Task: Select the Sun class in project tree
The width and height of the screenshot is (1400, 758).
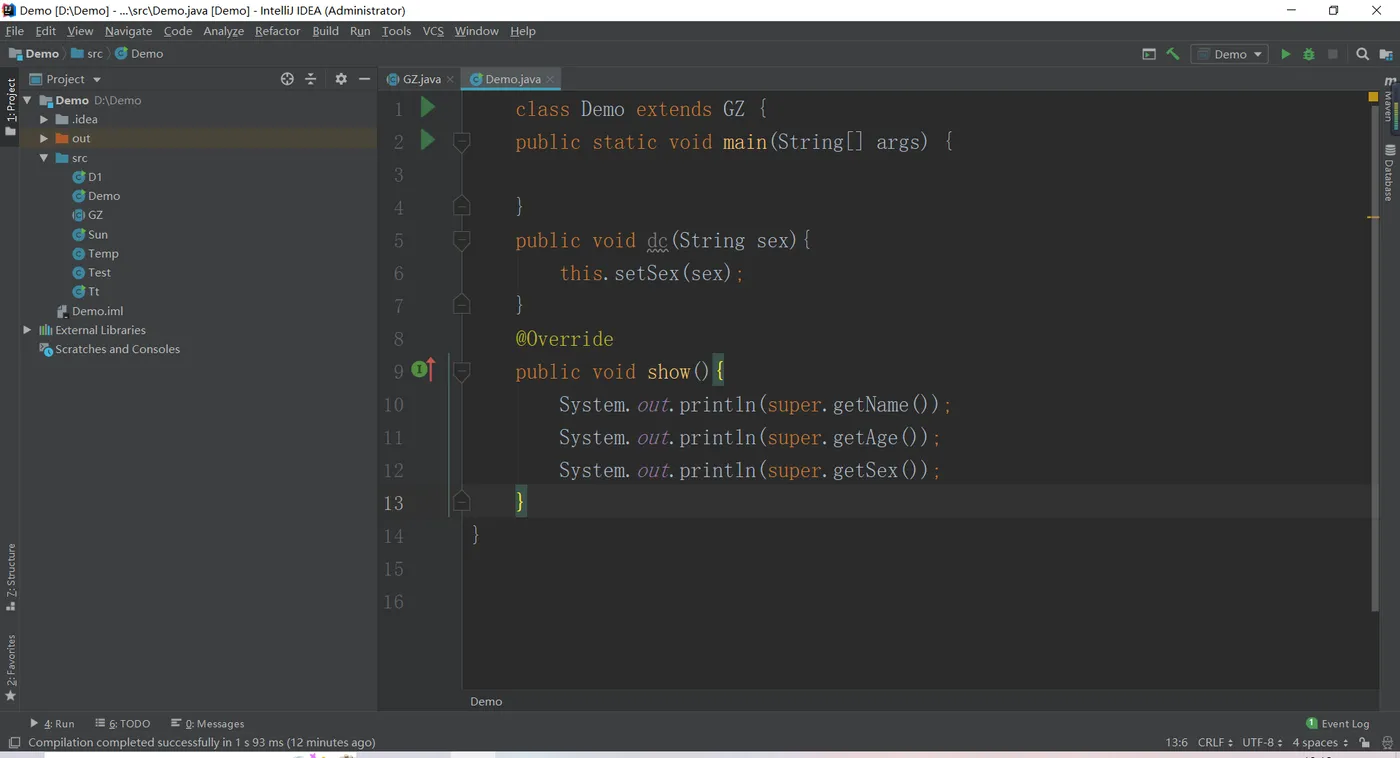Action: pyautogui.click(x=90, y=234)
